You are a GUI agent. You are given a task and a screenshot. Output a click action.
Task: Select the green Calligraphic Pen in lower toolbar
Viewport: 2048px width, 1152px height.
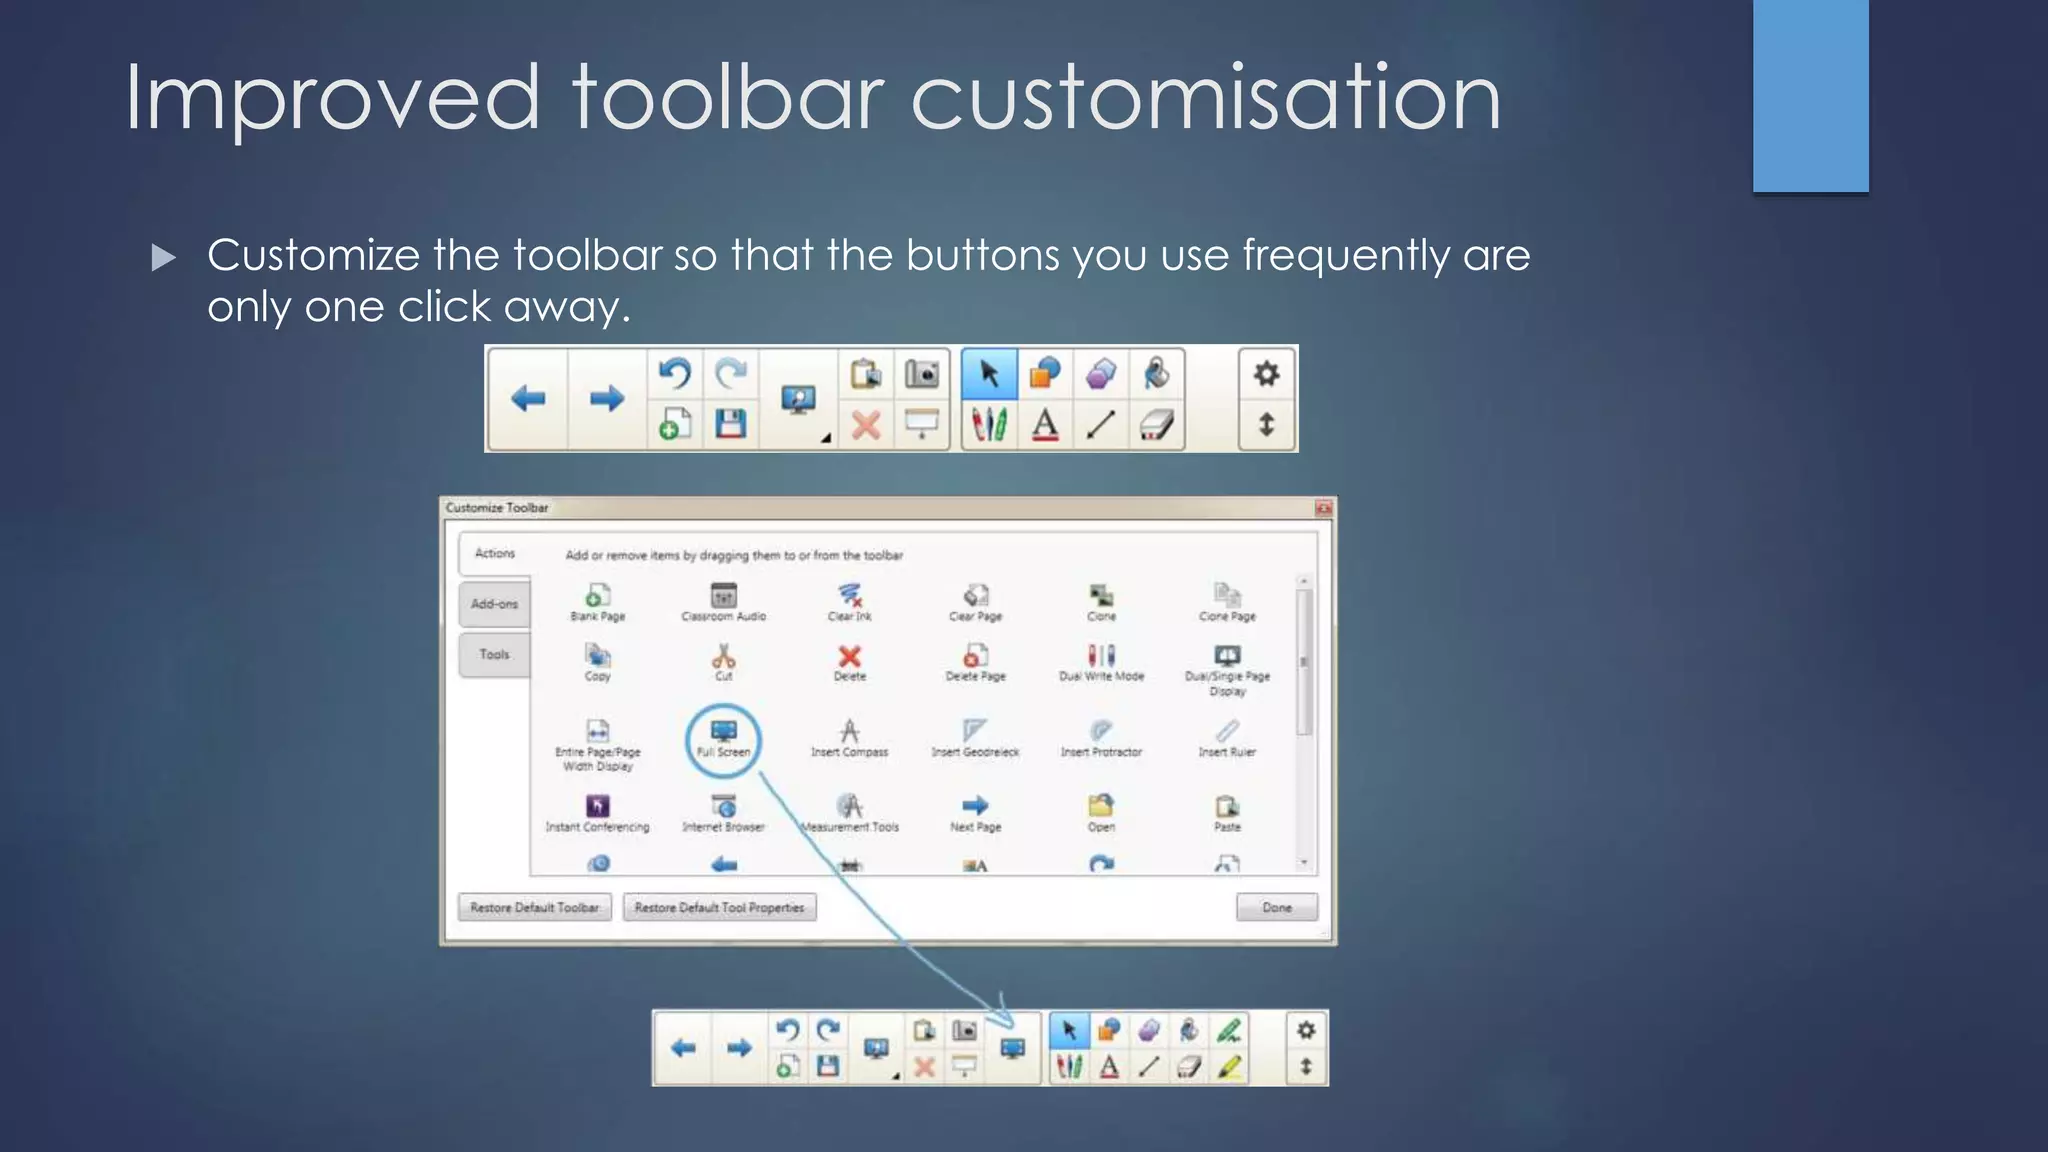[x=1229, y=1029]
